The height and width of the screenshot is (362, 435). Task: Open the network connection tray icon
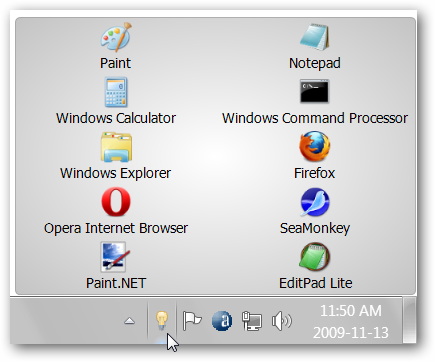click(252, 321)
